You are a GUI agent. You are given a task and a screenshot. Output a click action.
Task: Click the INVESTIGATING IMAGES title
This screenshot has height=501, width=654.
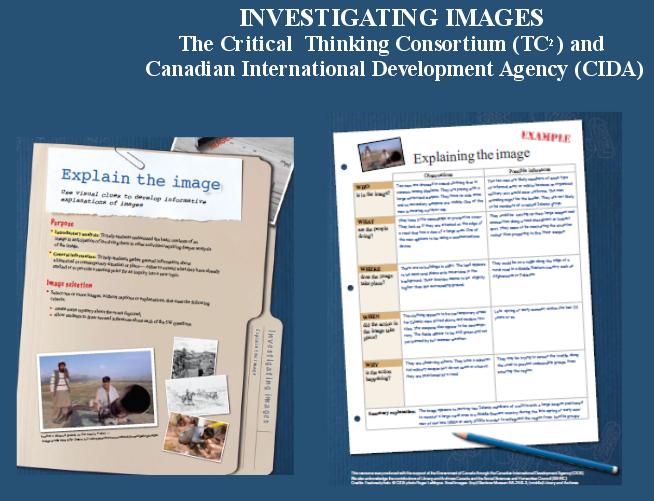[391, 18]
